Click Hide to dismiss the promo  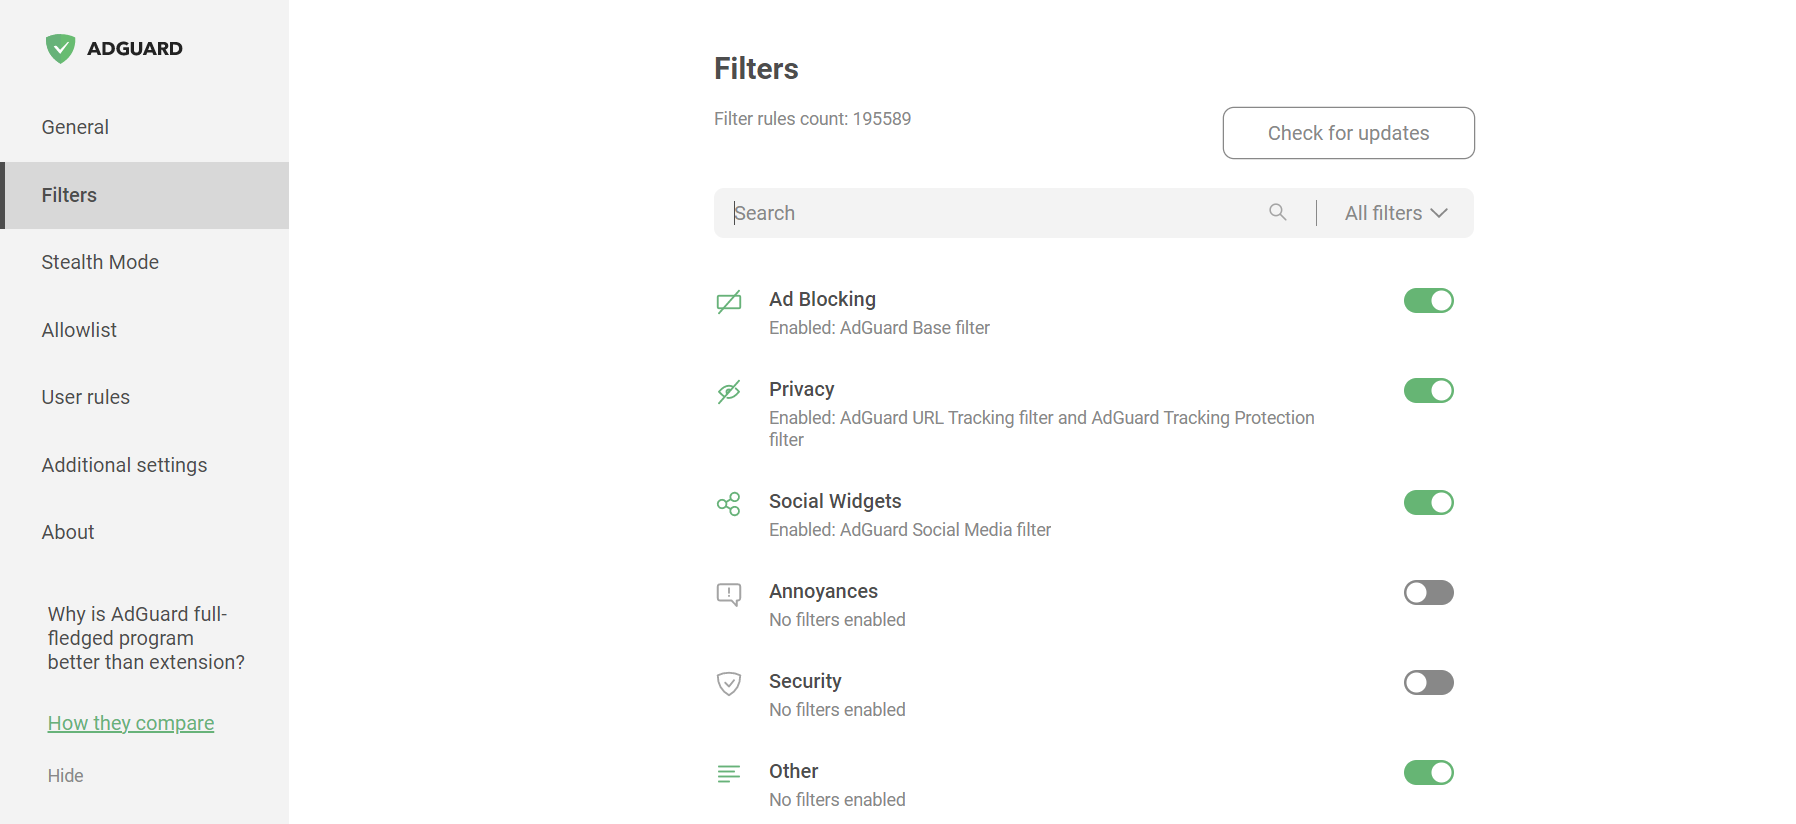coord(65,776)
